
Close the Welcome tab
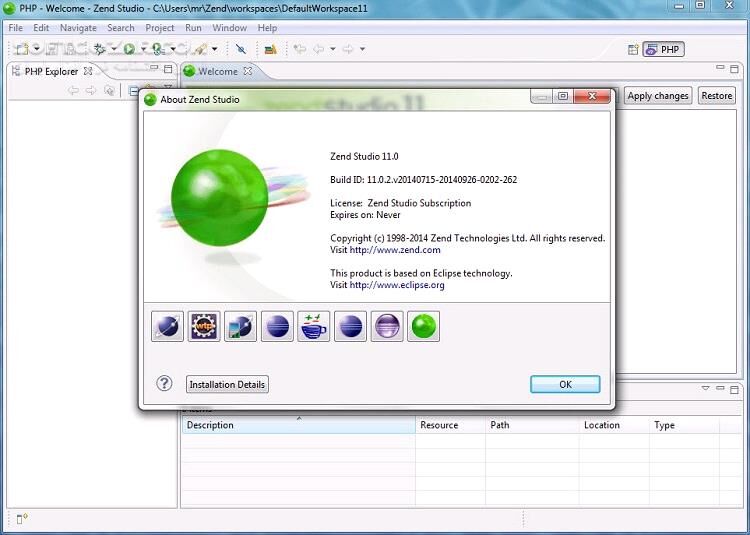[x=247, y=71]
